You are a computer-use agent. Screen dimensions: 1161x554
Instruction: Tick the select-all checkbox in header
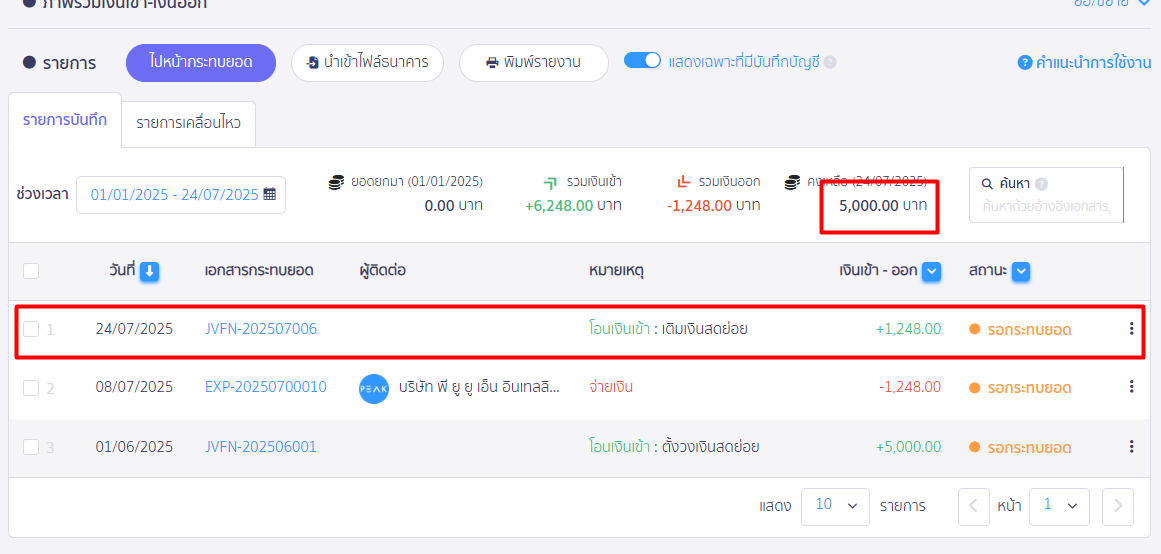(30, 271)
